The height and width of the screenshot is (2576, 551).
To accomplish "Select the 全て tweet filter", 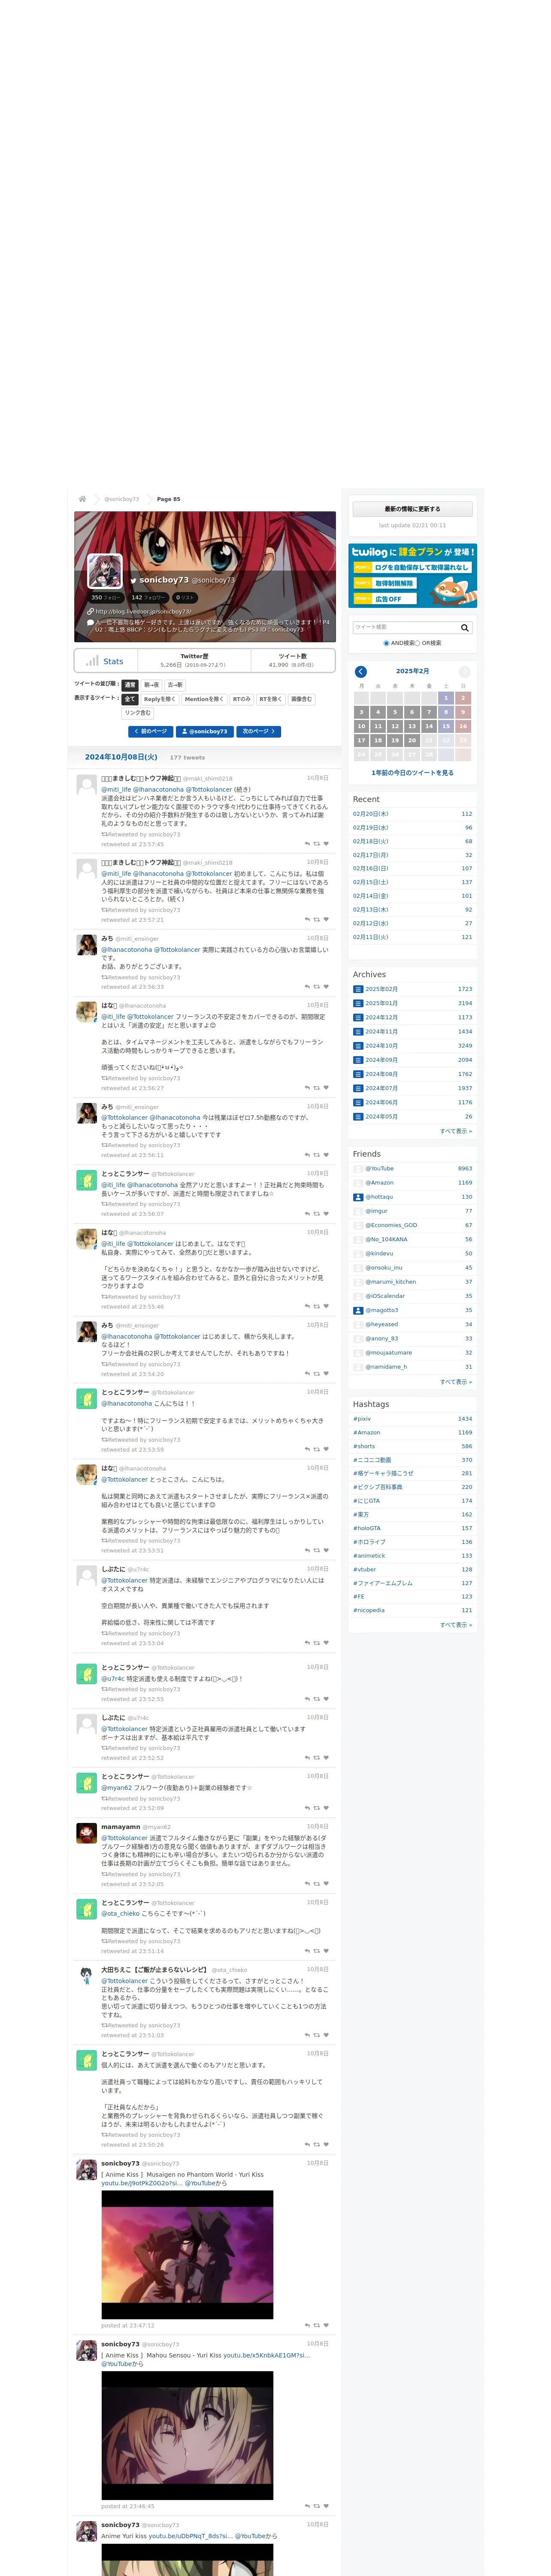I will (130, 699).
